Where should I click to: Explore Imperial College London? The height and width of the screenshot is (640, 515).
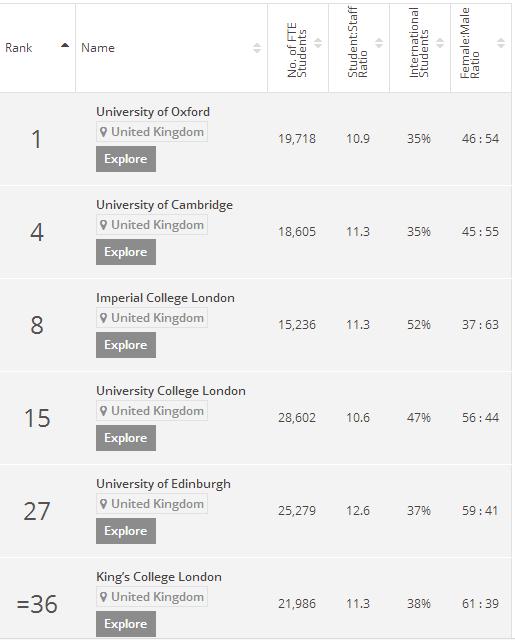[x=126, y=345]
